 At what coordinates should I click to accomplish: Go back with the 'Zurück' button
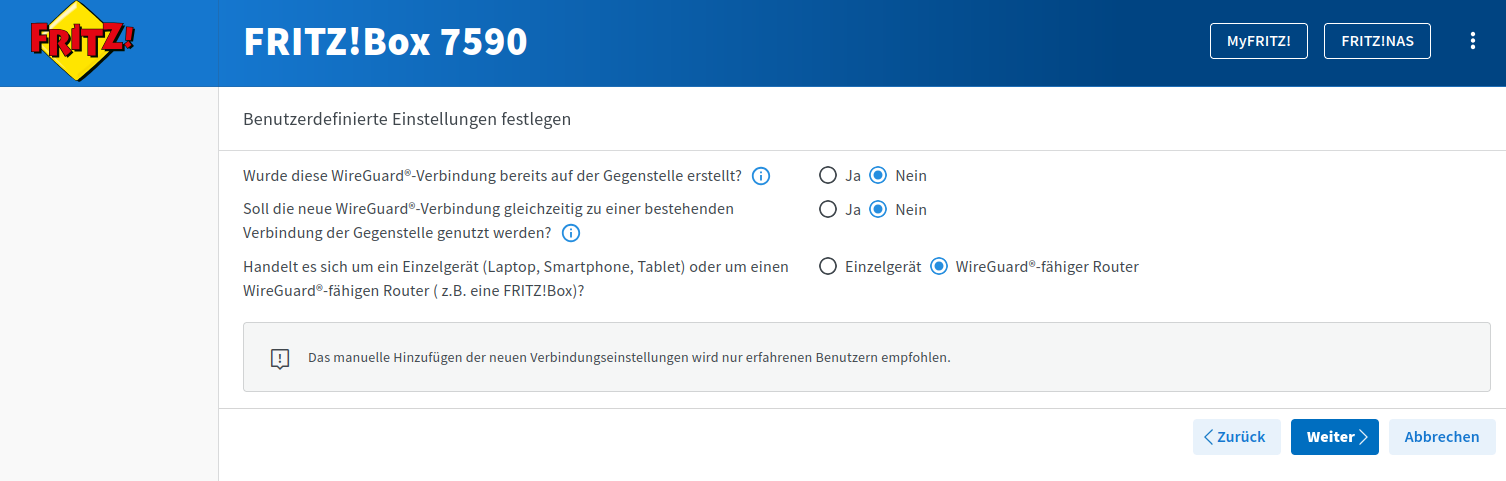(x=1236, y=437)
